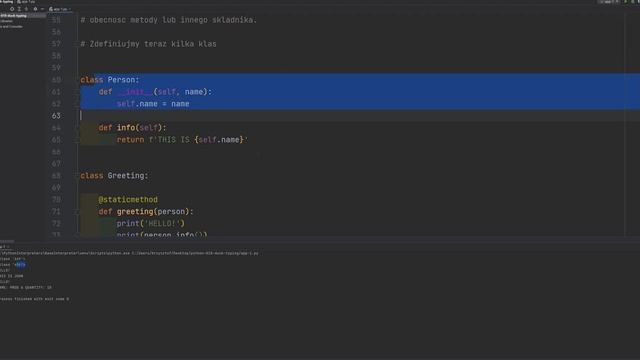This screenshot has width=640, height=360.
Task: Click the __init__ method name
Action: click(x=135, y=92)
